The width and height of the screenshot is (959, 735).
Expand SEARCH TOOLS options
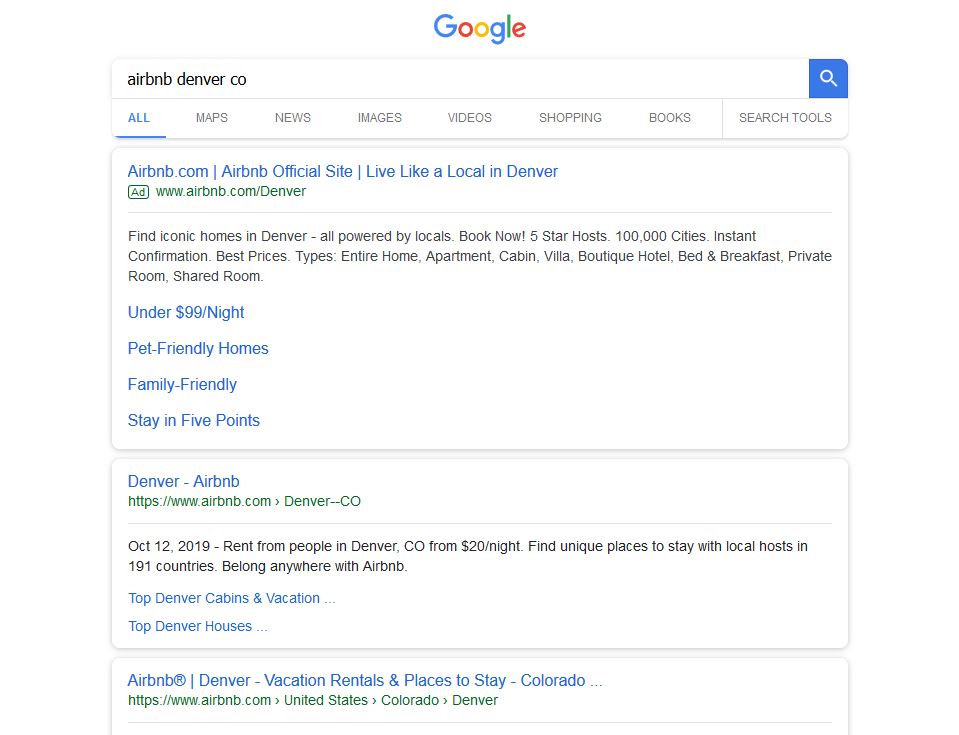pos(785,118)
